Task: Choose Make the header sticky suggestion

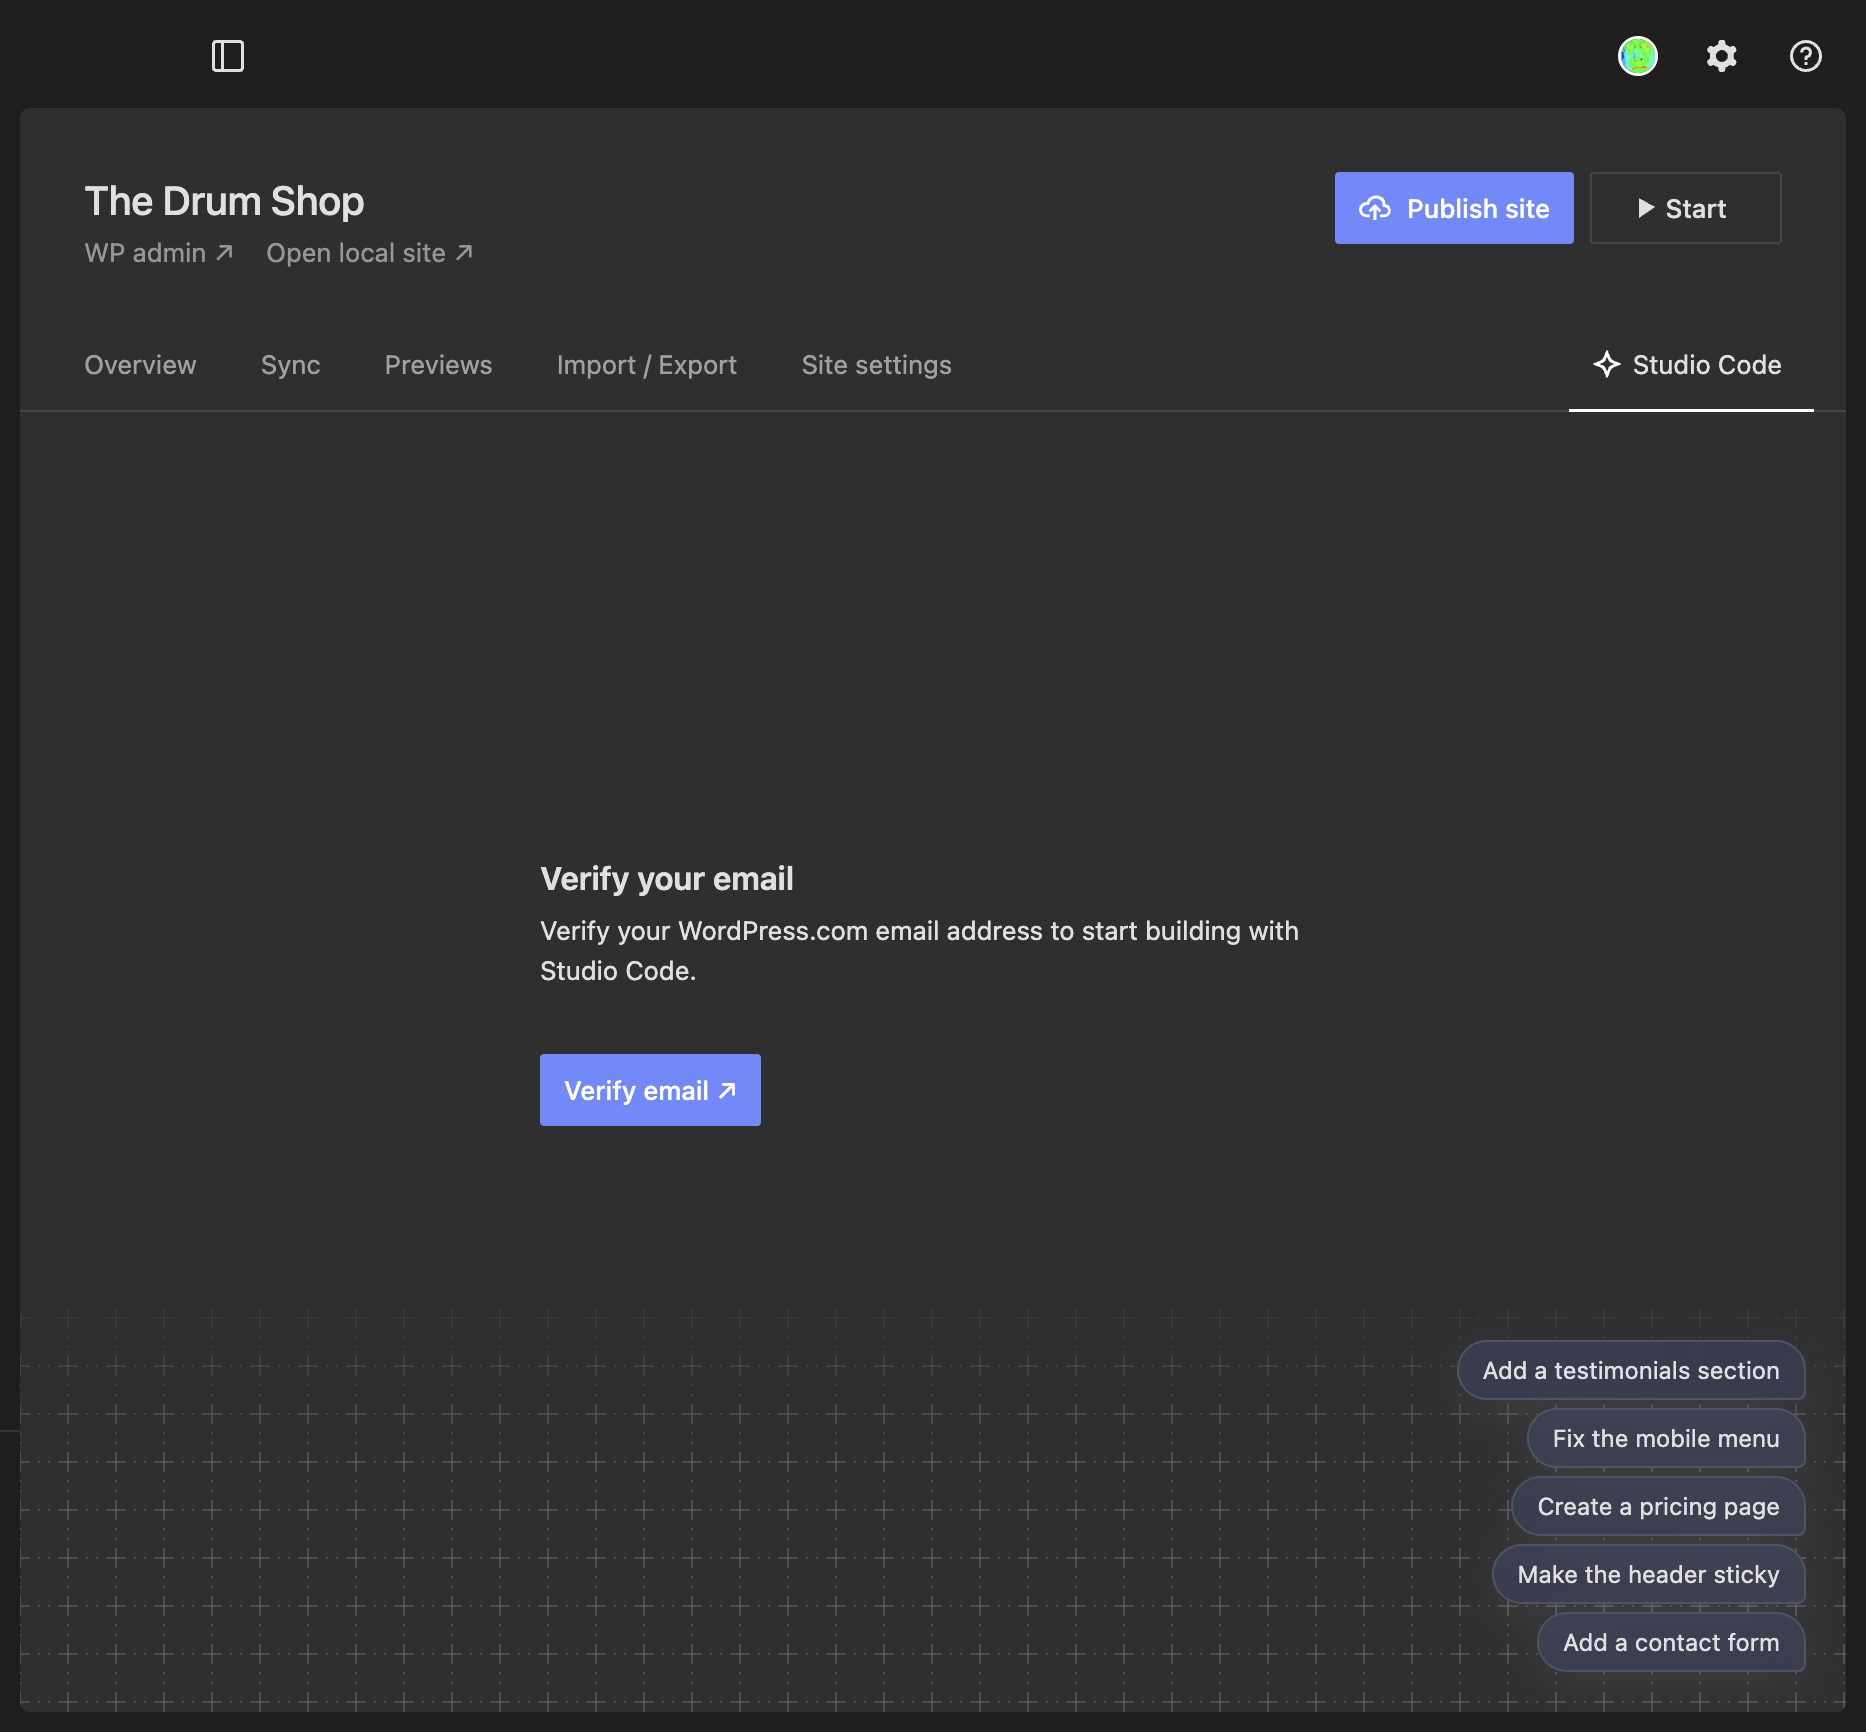Action: click(x=1648, y=1574)
